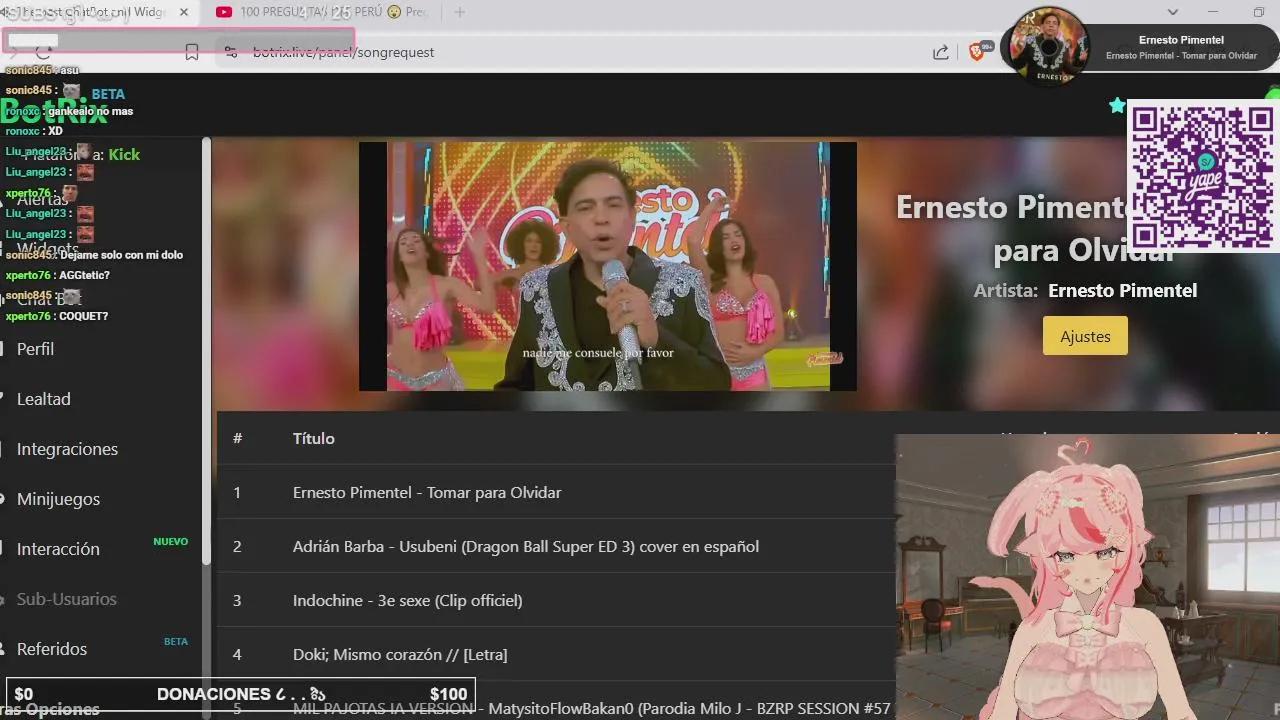Open Referidos beta sidebar item
1280x720 pixels.
pos(51,649)
